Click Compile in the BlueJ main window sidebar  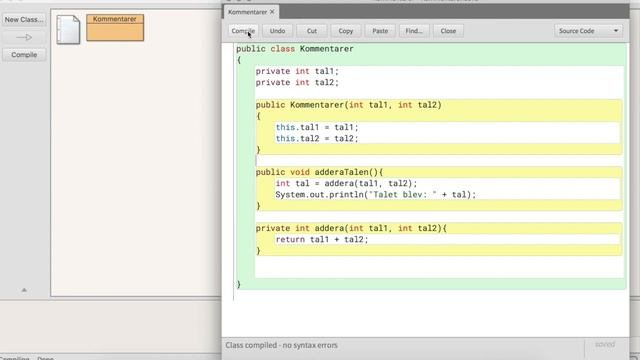(x=24, y=55)
